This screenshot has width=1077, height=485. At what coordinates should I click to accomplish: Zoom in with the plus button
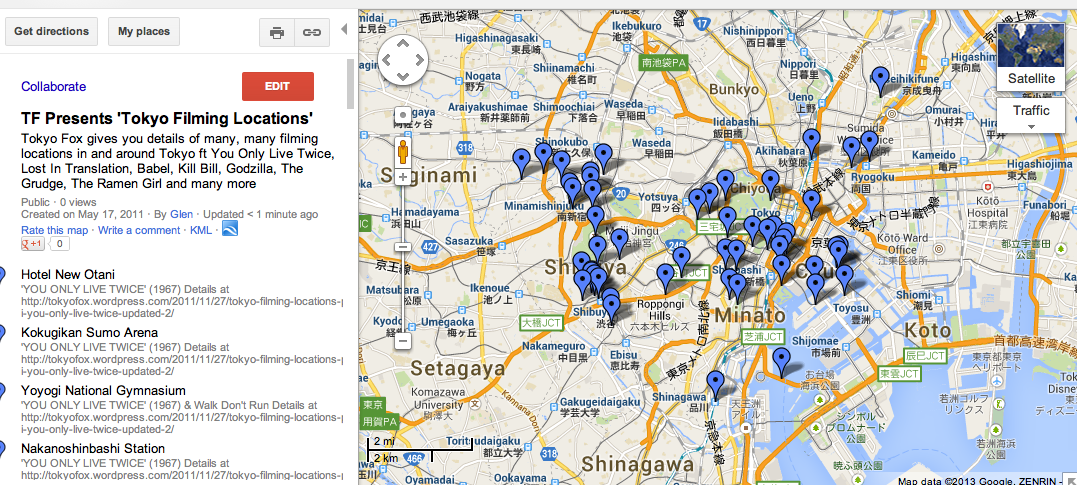tap(403, 177)
